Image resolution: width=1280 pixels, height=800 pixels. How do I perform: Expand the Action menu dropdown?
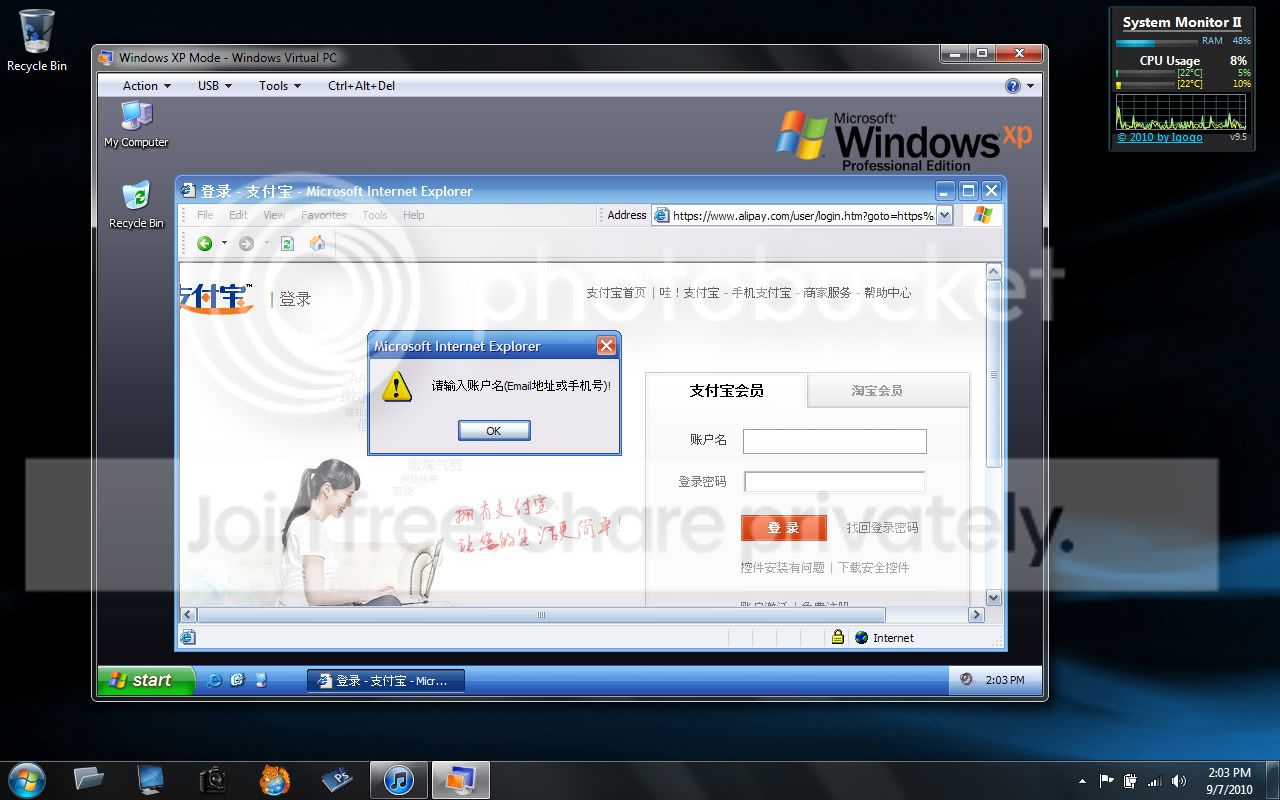pos(147,86)
